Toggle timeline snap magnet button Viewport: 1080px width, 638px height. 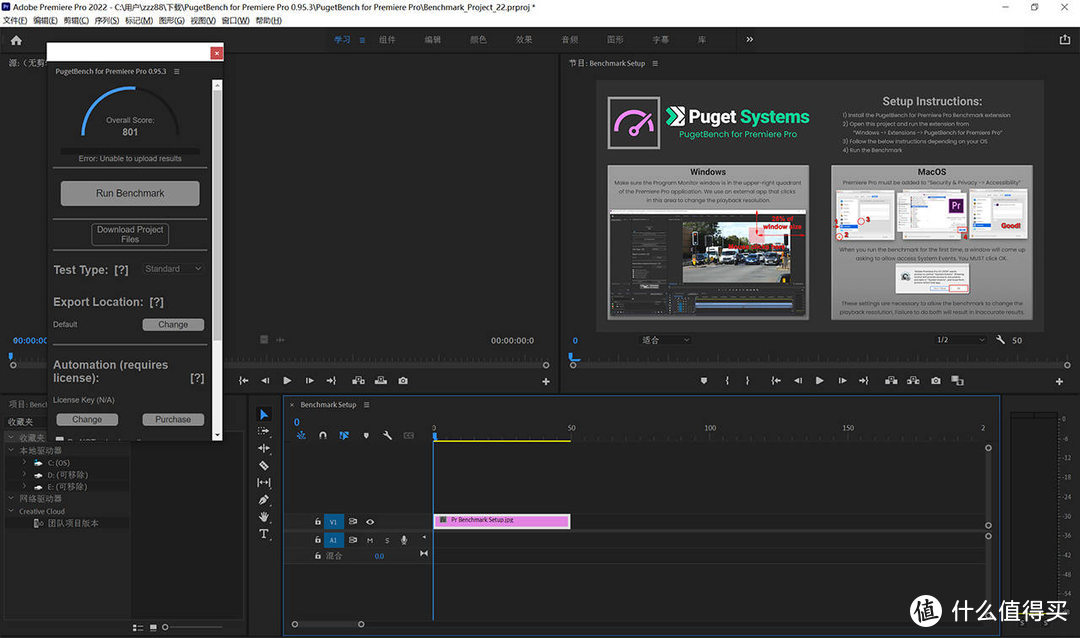tap(323, 436)
